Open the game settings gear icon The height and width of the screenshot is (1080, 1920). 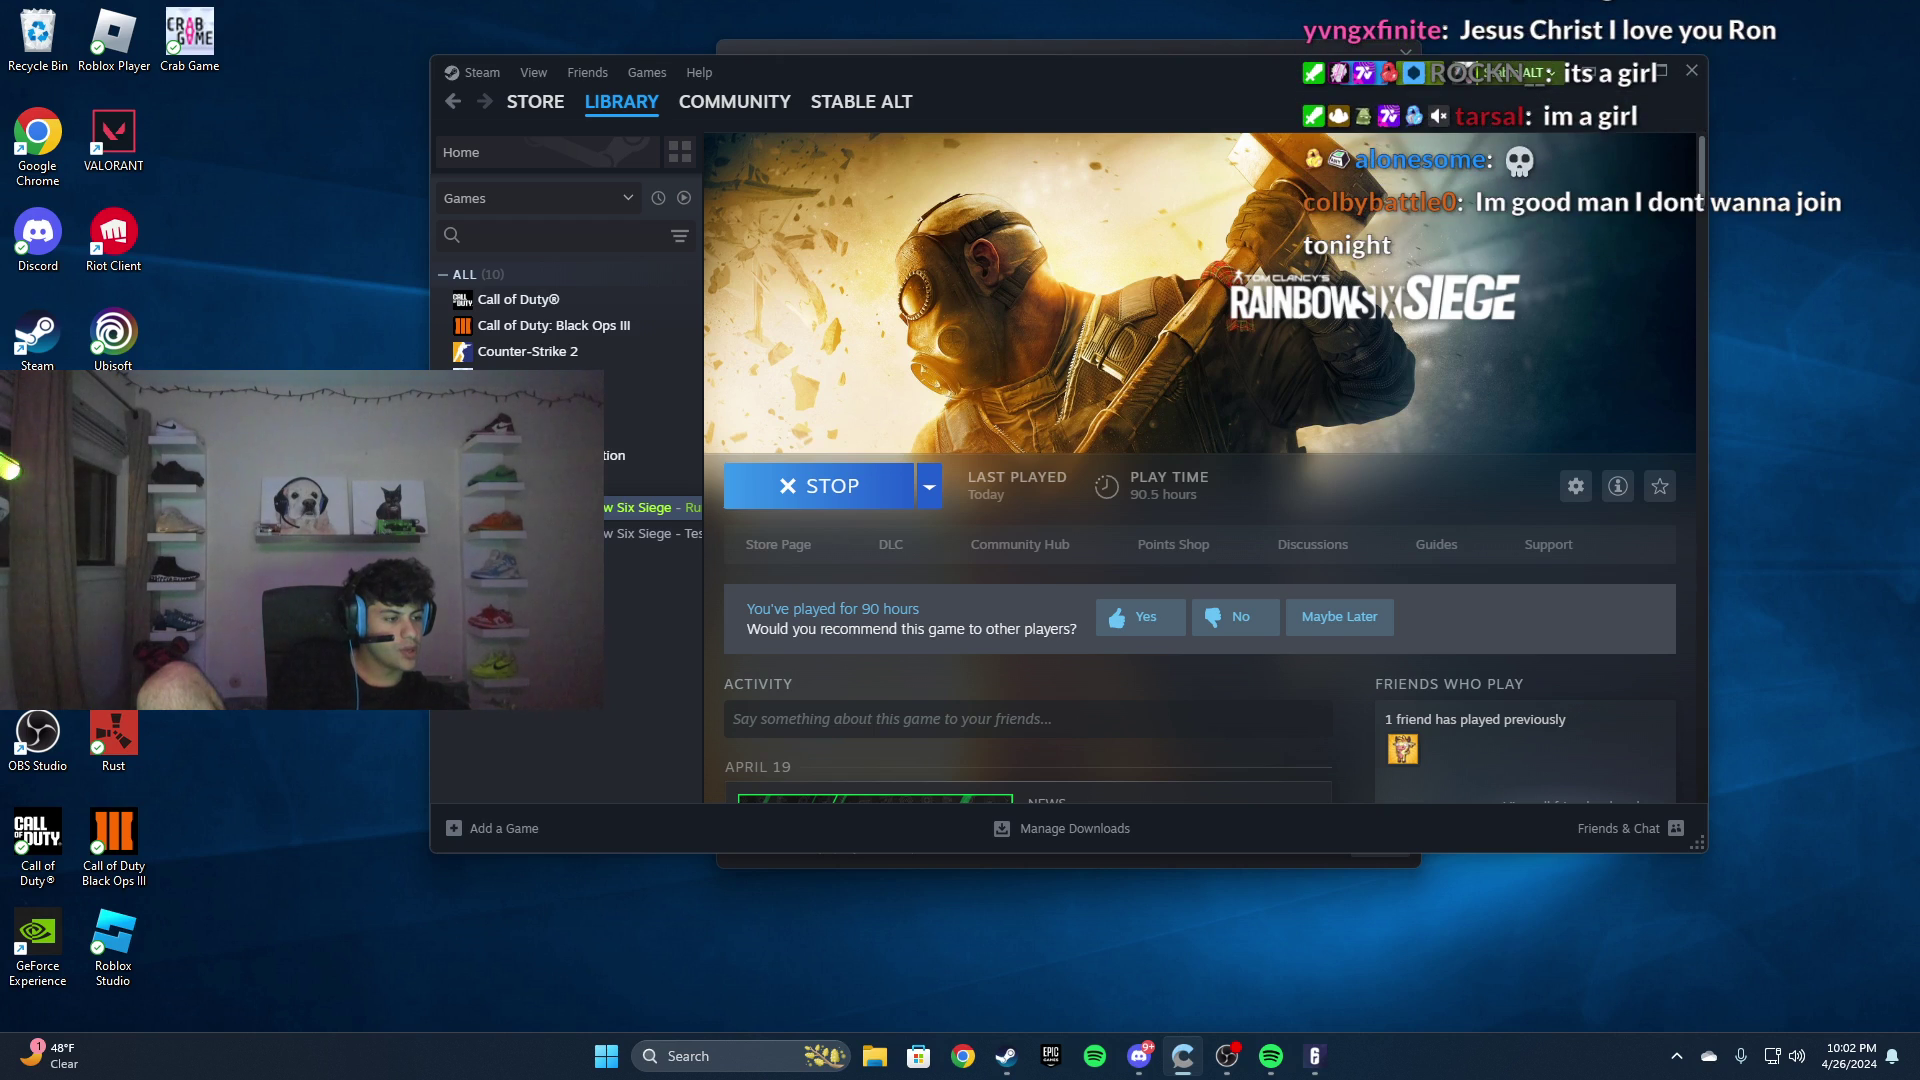pyautogui.click(x=1575, y=486)
